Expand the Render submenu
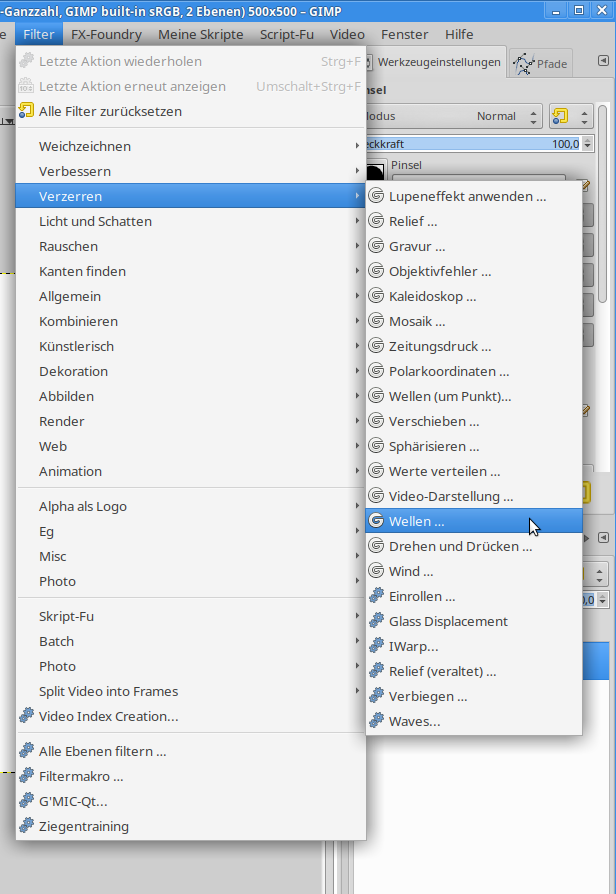 [x=191, y=421]
